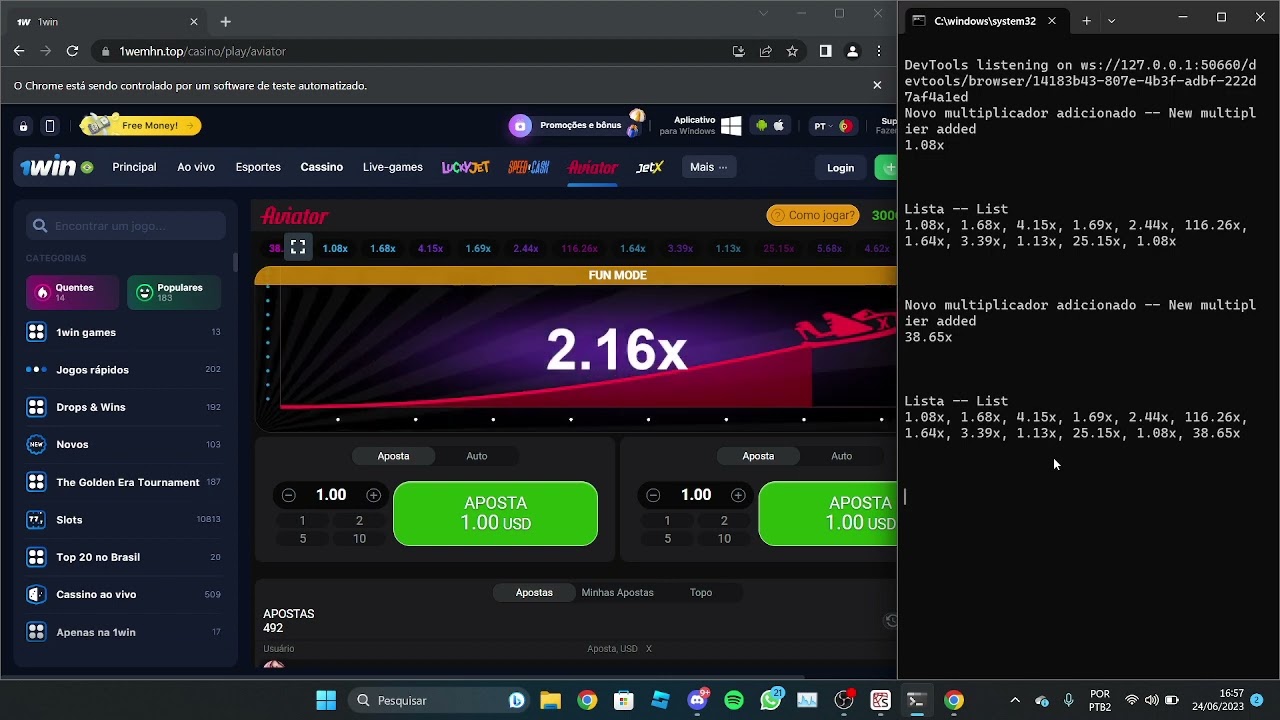Expand the Mais menu
This screenshot has height=720, width=1280.
[709, 167]
